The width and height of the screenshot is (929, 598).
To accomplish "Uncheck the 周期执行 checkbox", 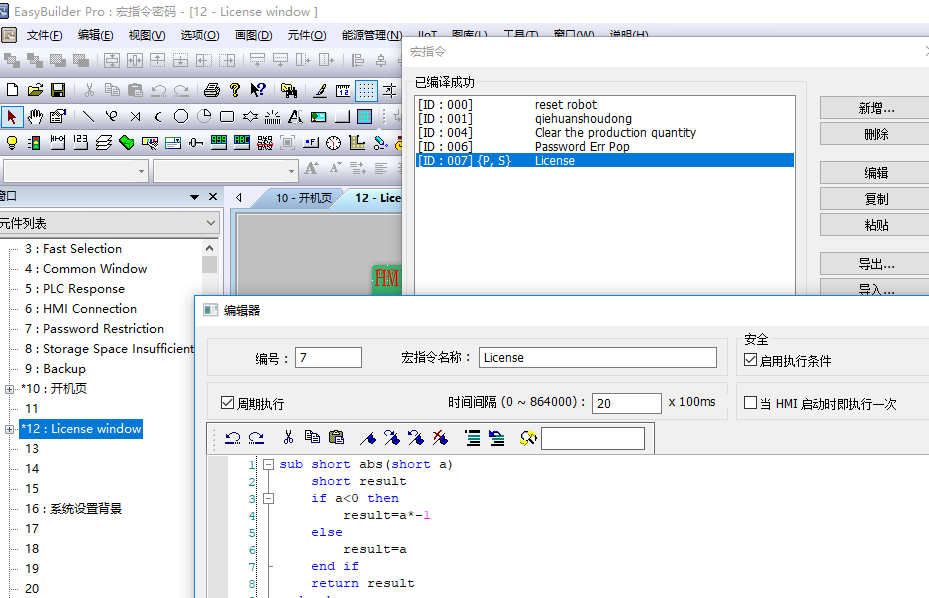I will pyautogui.click(x=227, y=403).
